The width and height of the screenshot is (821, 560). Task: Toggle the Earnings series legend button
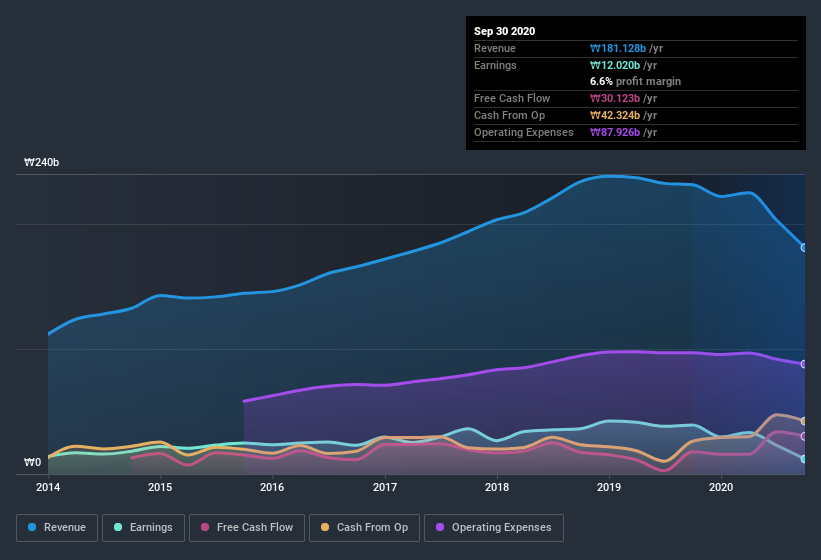tap(143, 528)
